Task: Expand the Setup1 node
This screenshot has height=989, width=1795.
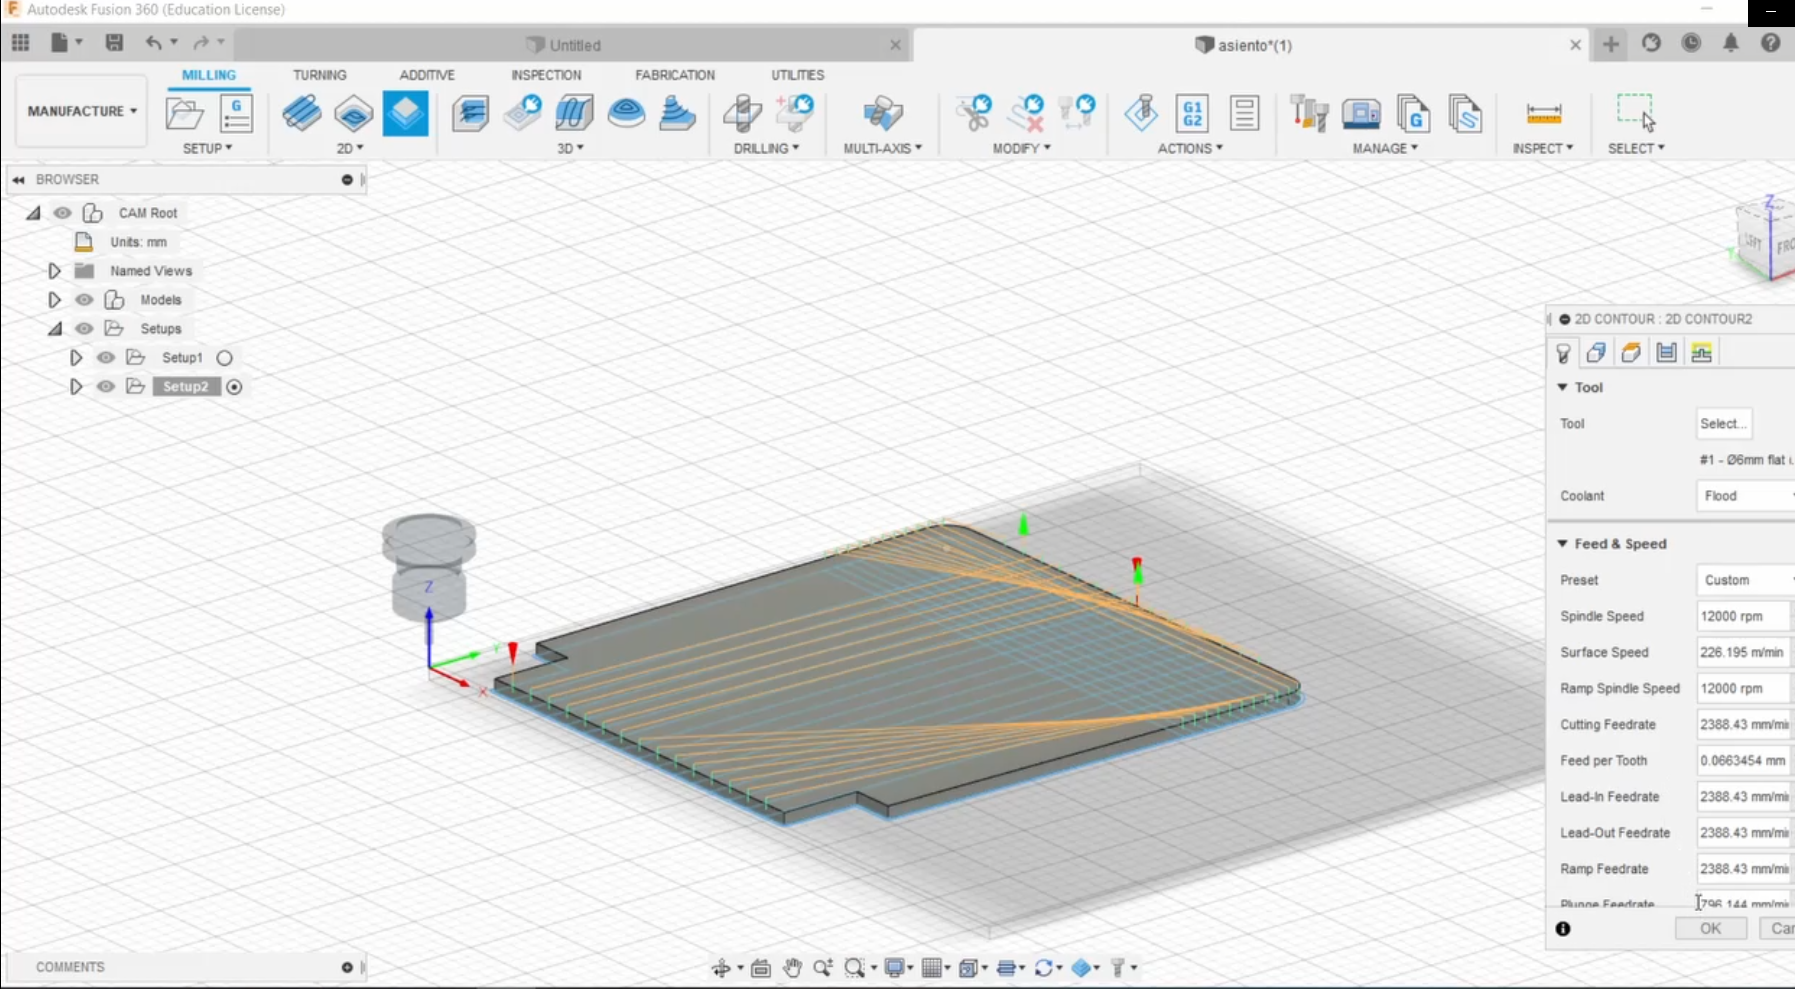Action: 76,358
